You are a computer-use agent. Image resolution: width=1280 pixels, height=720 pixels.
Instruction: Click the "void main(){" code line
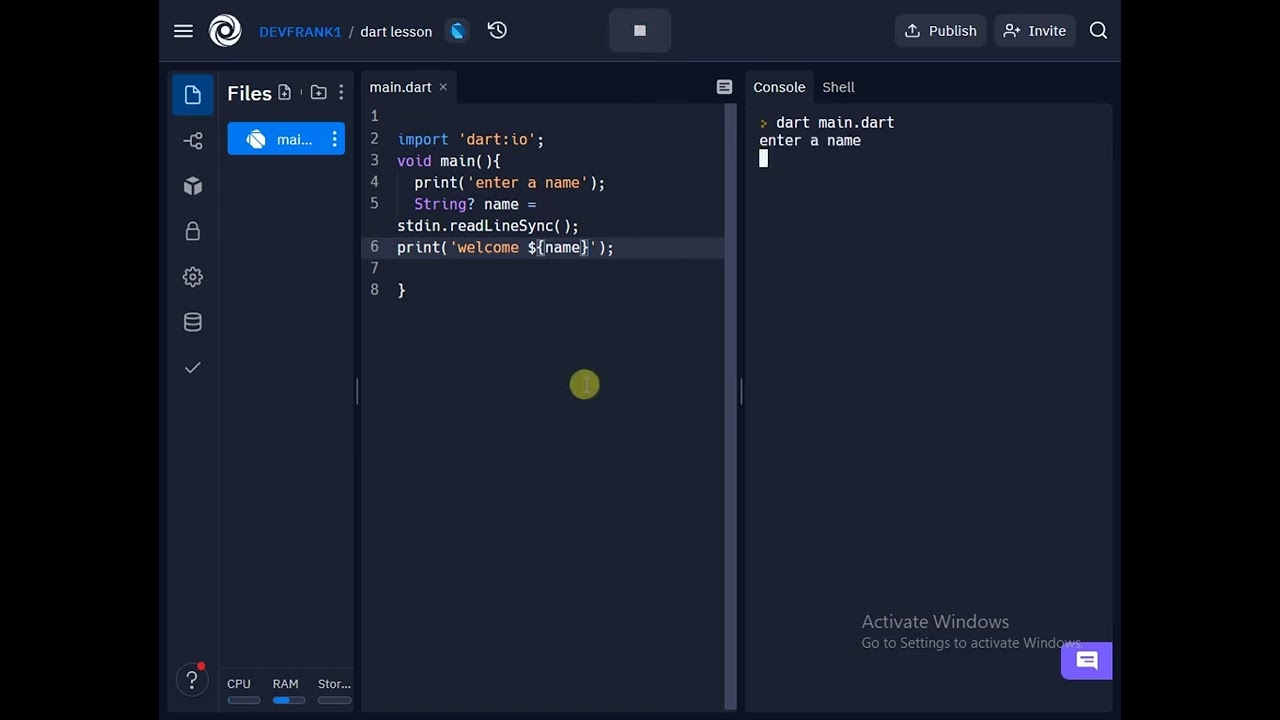(448, 161)
